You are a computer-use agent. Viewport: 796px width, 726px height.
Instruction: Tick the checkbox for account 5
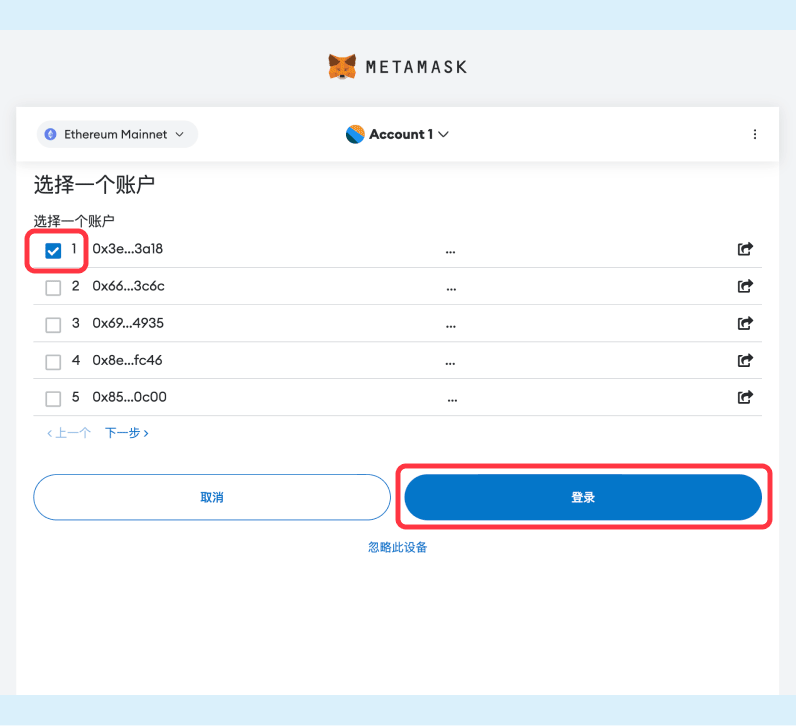54,398
